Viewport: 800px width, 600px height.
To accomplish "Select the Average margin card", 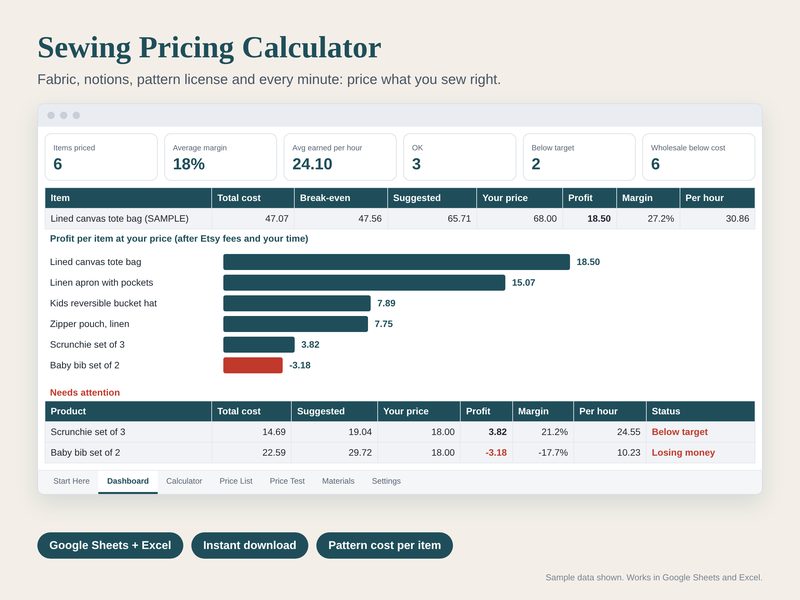I will click(220, 157).
